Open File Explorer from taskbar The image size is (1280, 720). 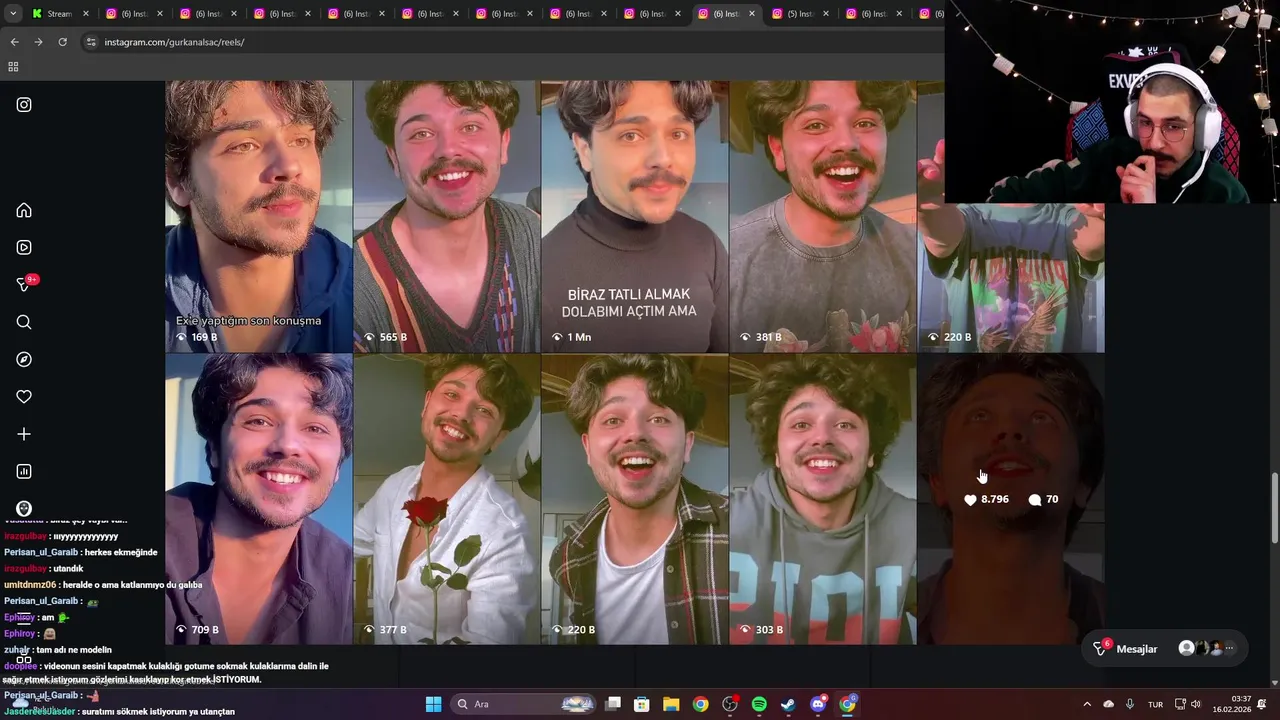tap(671, 704)
